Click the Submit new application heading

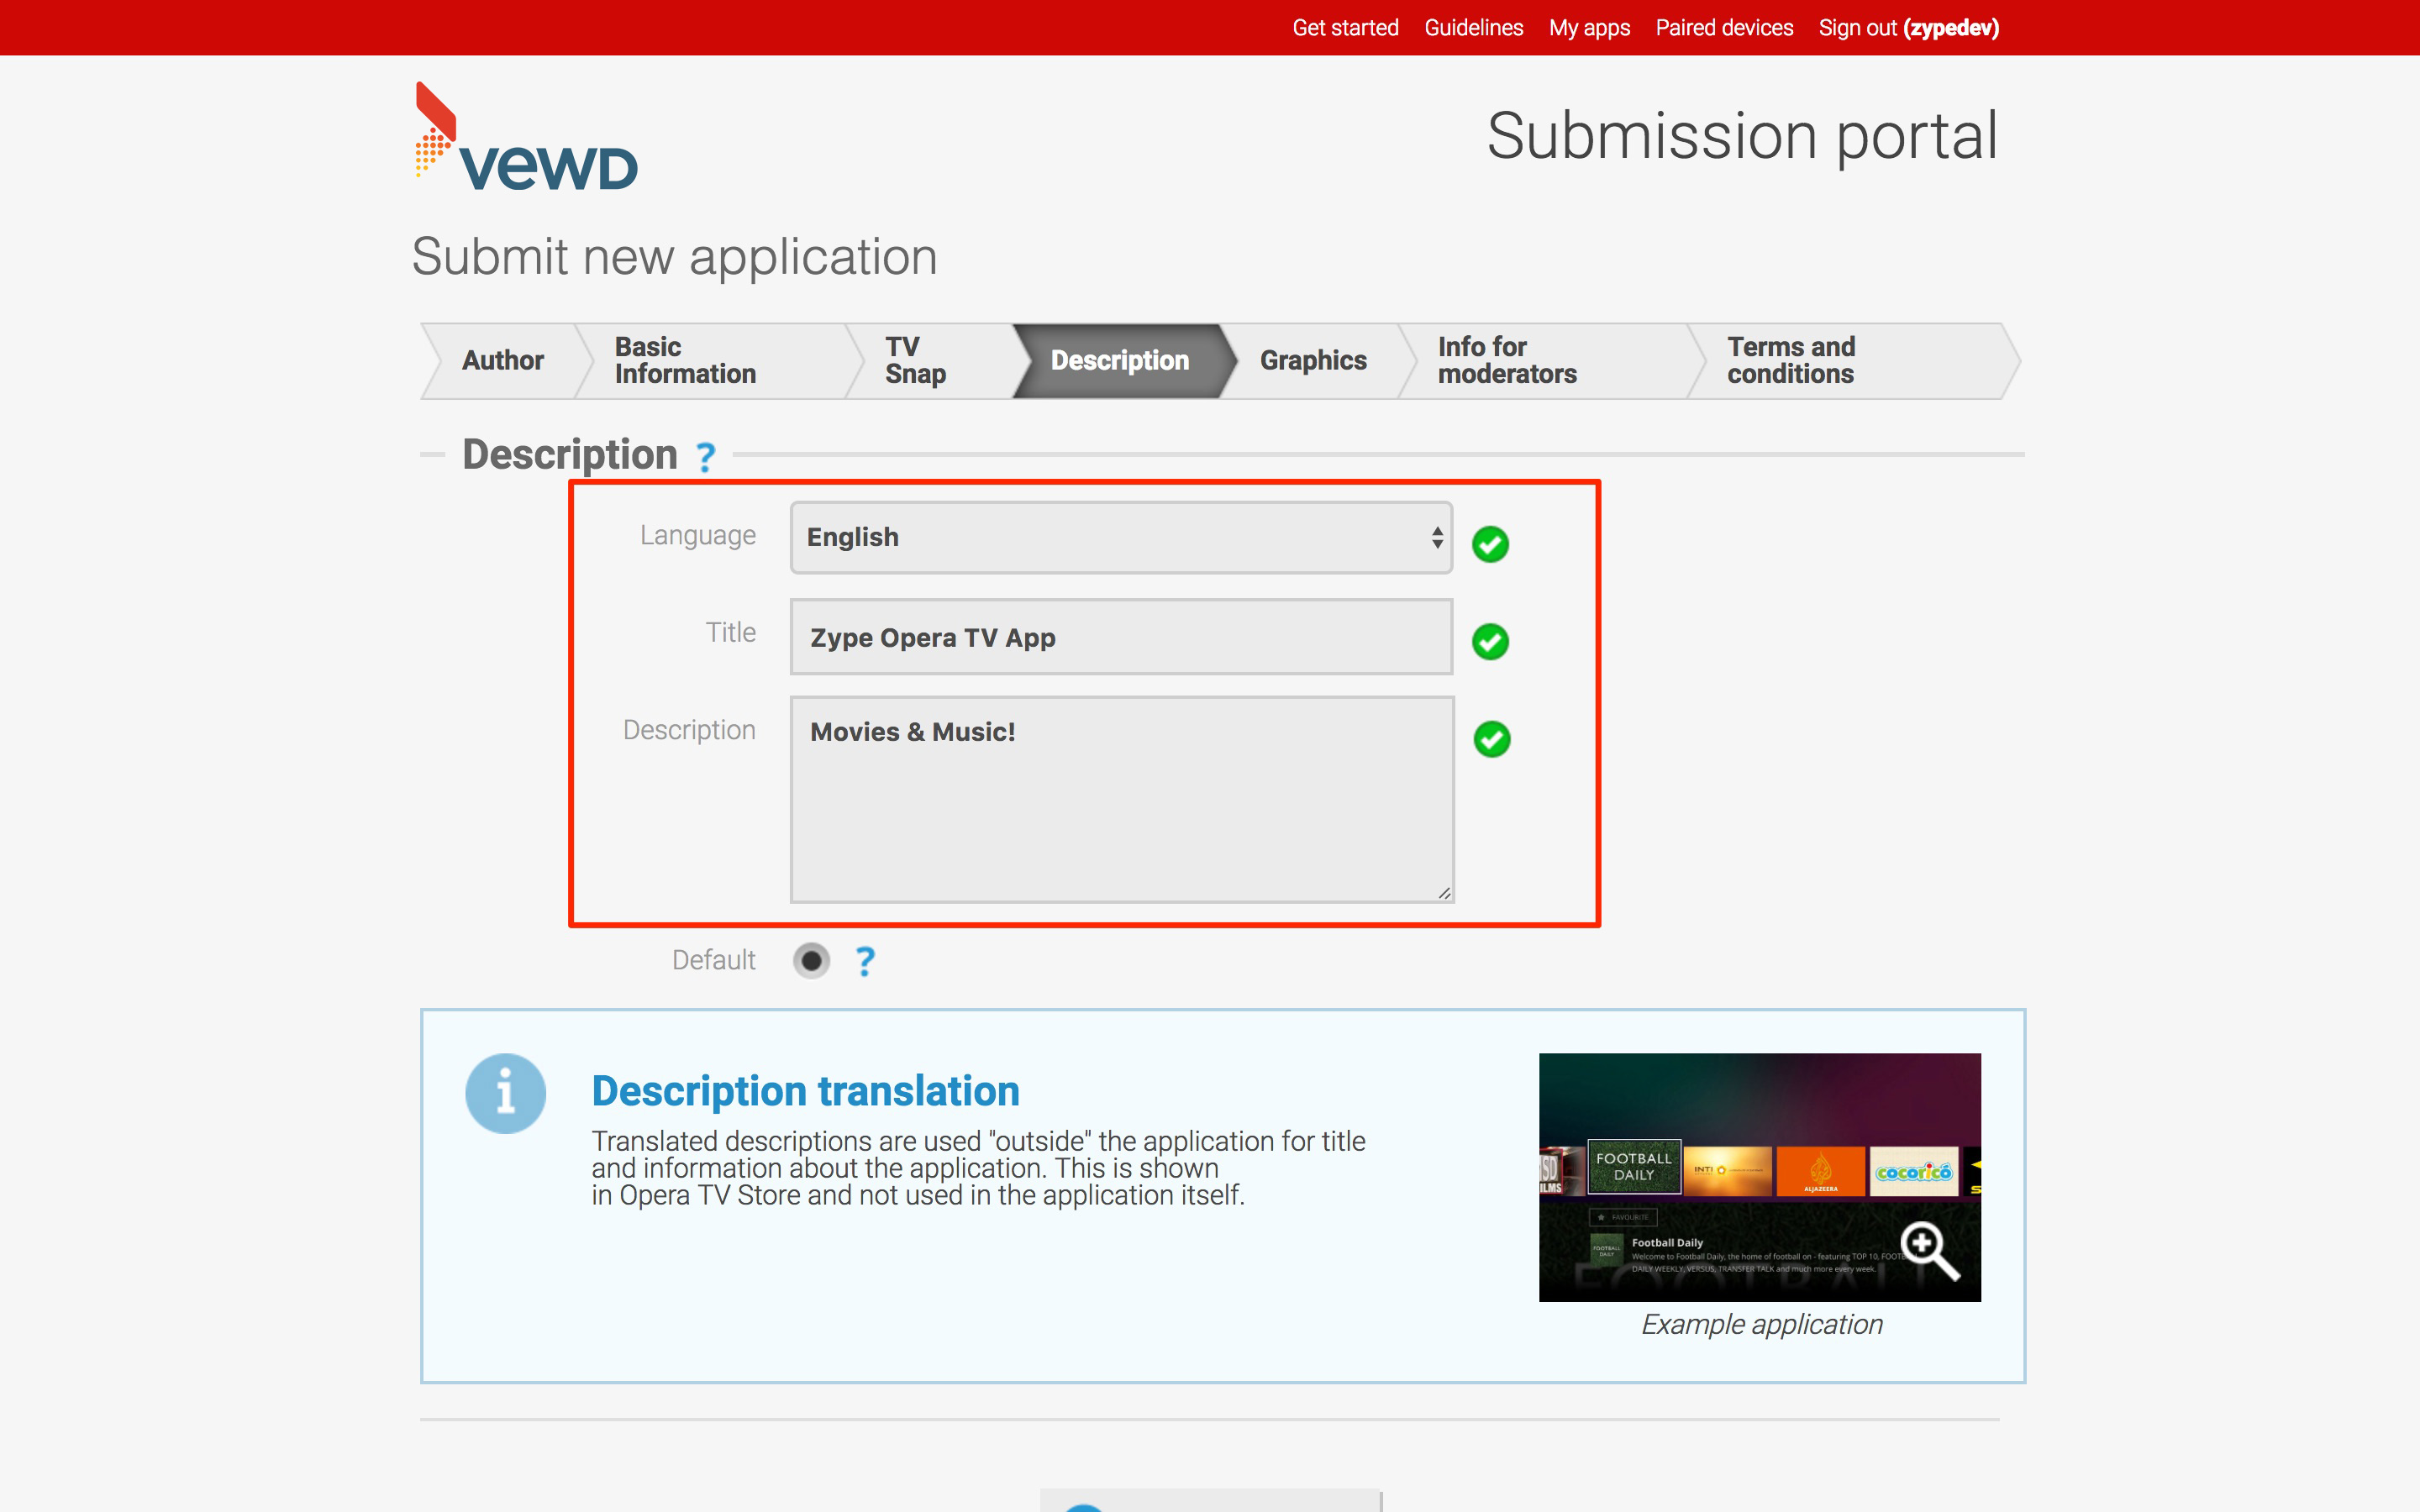click(x=674, y=257)
